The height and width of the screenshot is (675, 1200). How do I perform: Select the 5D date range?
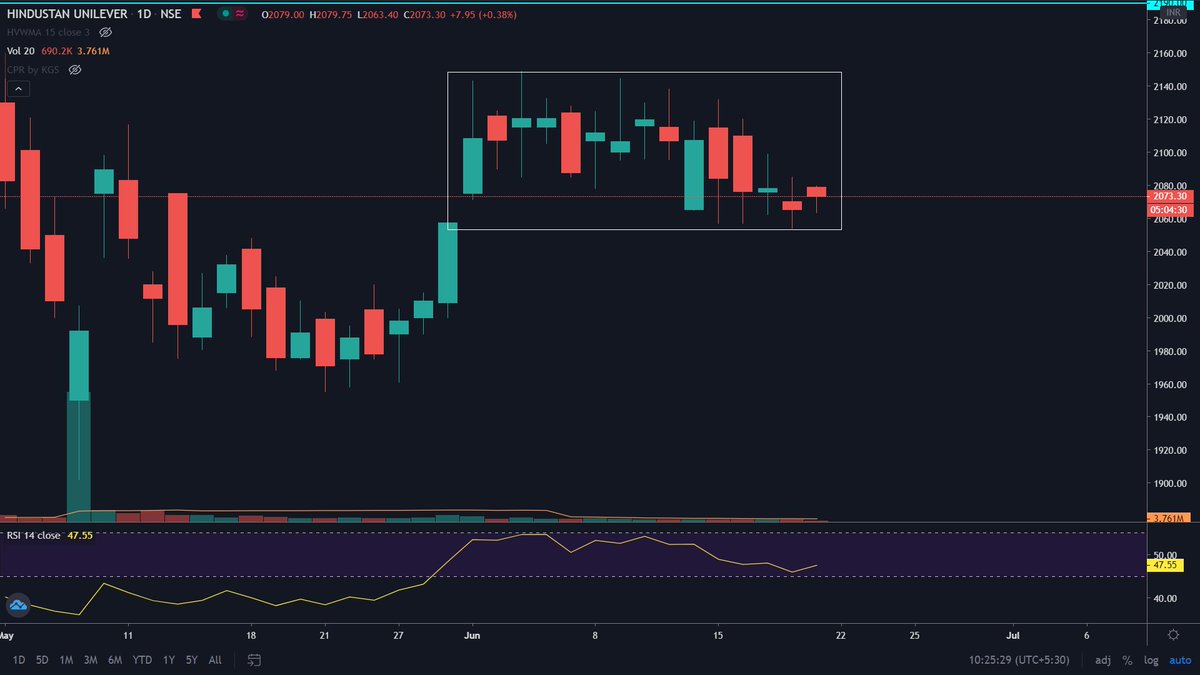[42, 660]
